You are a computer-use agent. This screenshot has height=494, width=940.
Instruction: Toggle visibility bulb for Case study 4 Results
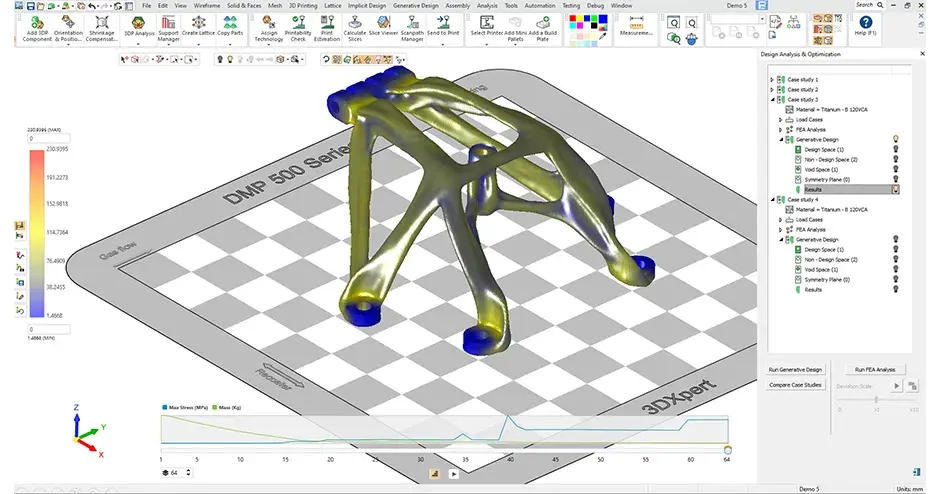tap(896, 289)
